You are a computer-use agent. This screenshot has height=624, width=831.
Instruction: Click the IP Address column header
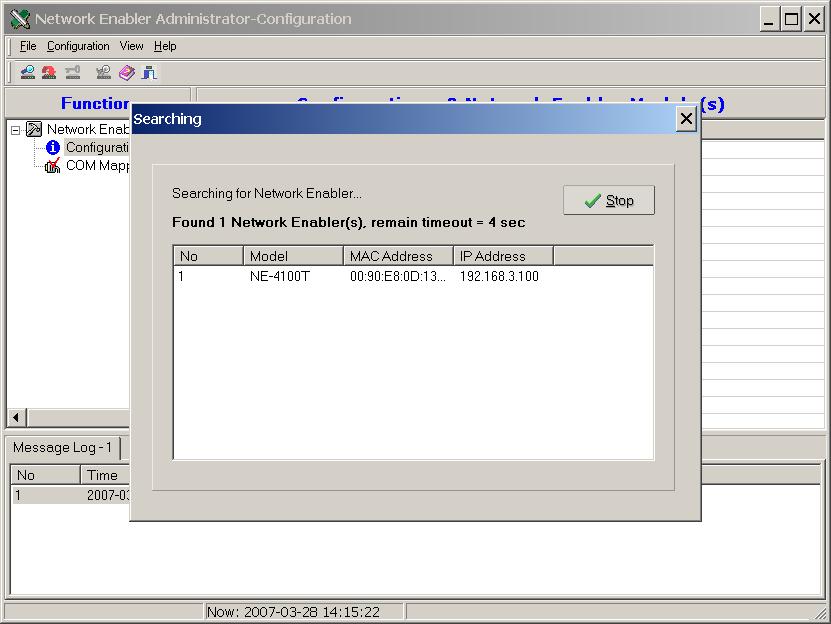(x=503, y=256)
